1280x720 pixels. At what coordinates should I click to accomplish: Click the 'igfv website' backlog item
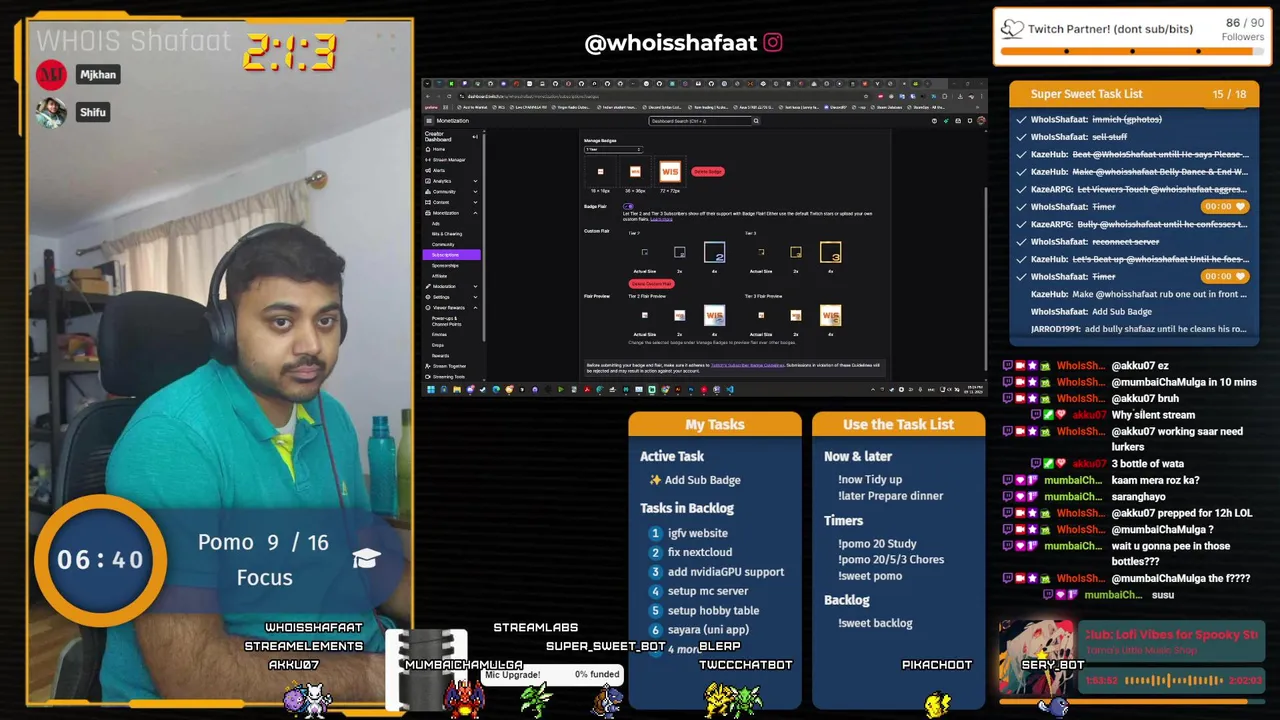tap(698, 534)
